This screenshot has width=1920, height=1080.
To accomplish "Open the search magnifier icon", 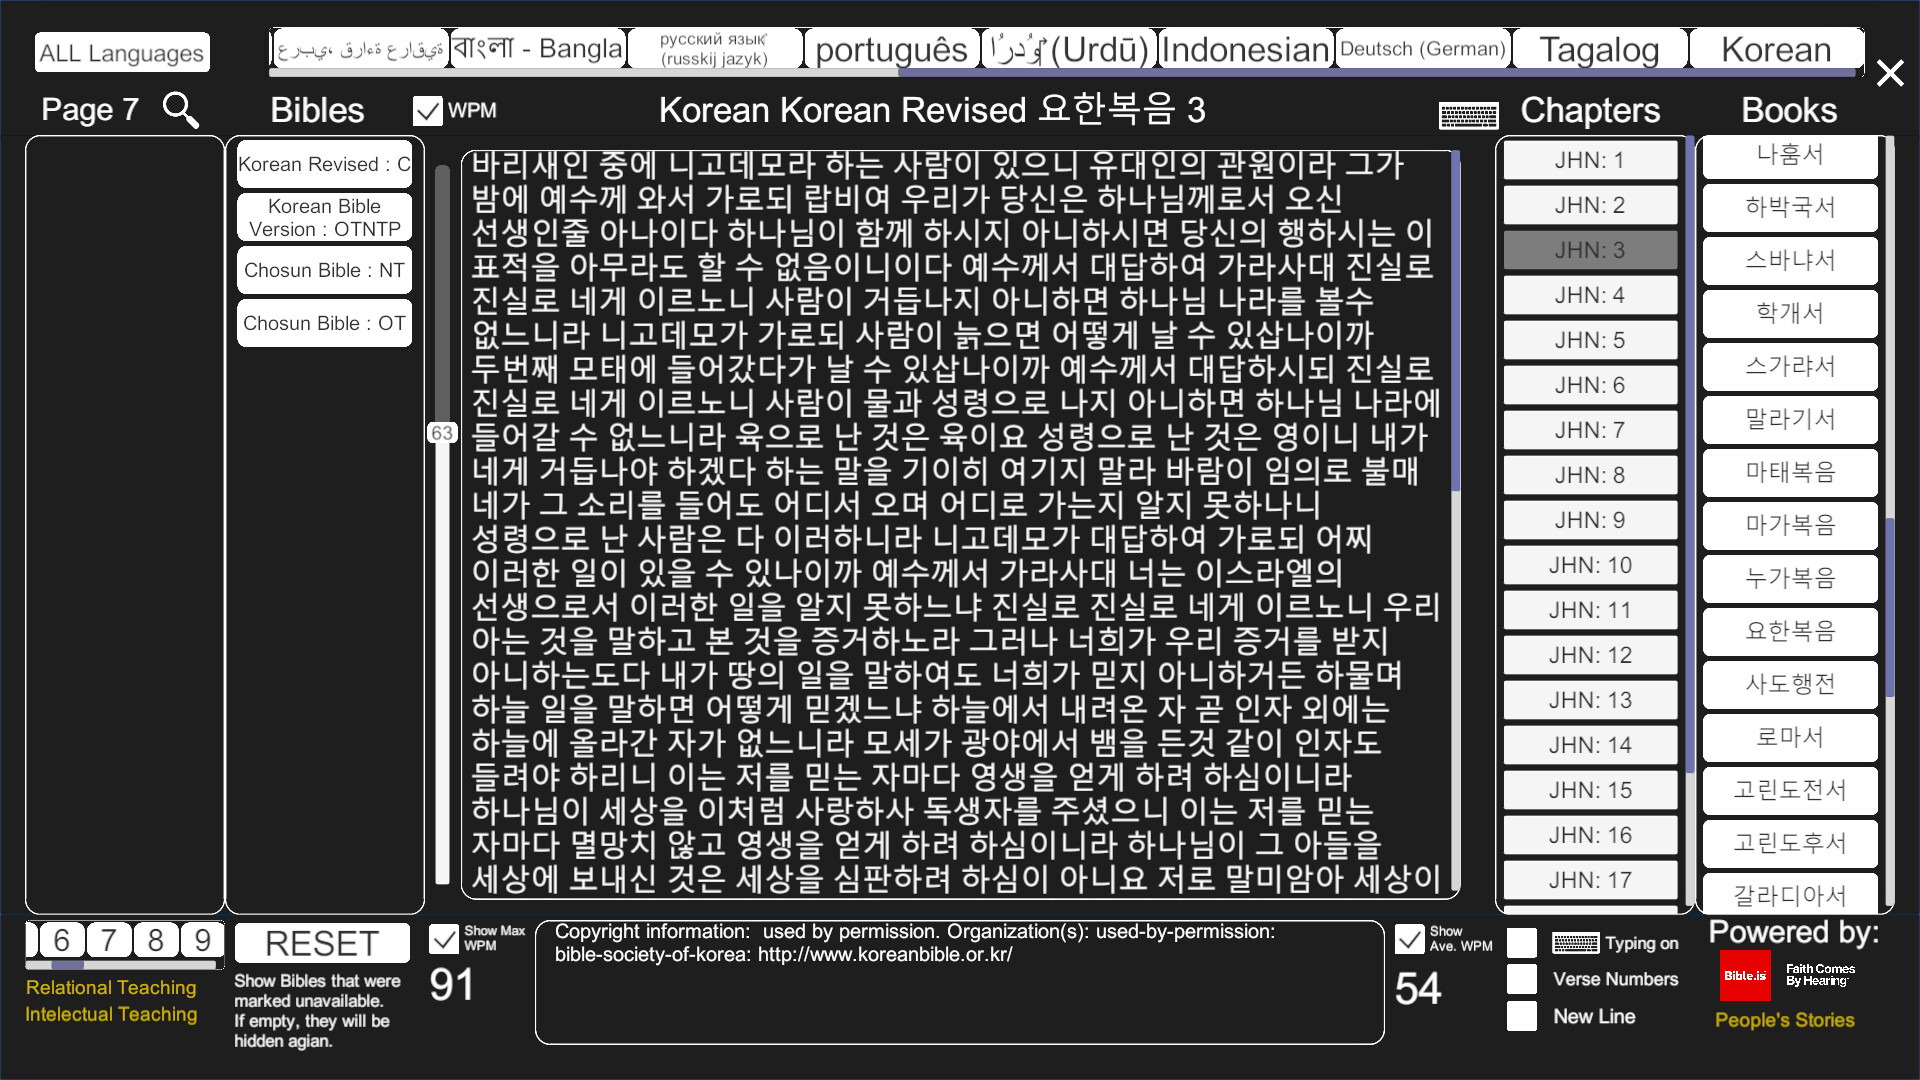I will (x=180, y=110).
